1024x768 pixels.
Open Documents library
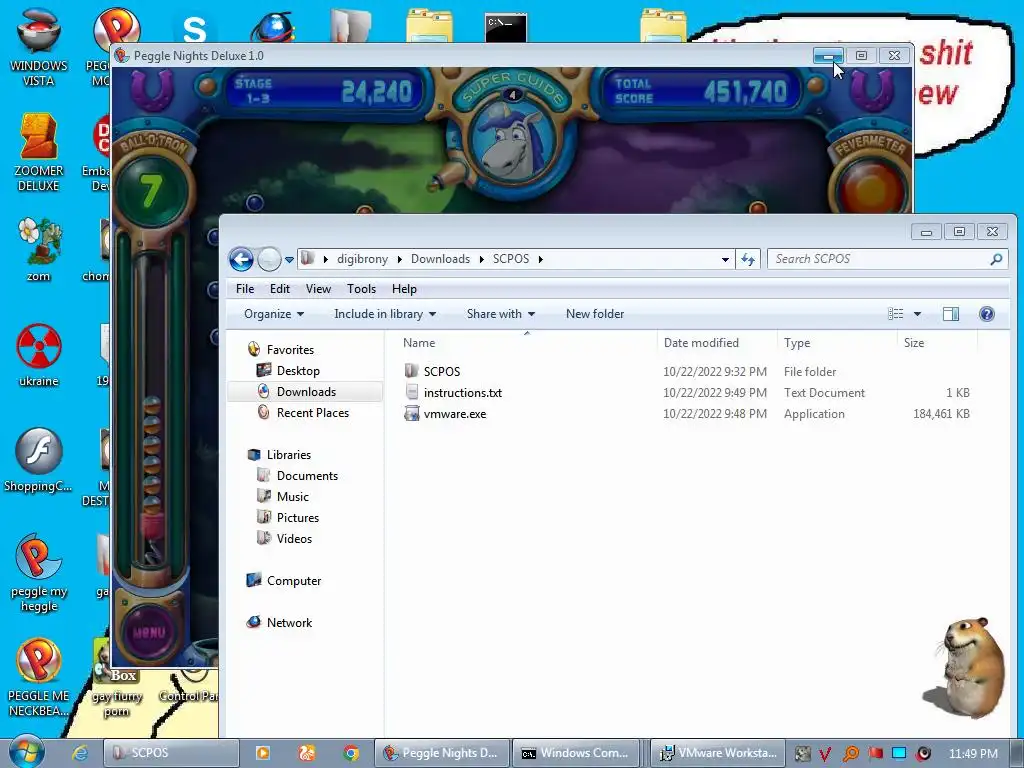307,476
